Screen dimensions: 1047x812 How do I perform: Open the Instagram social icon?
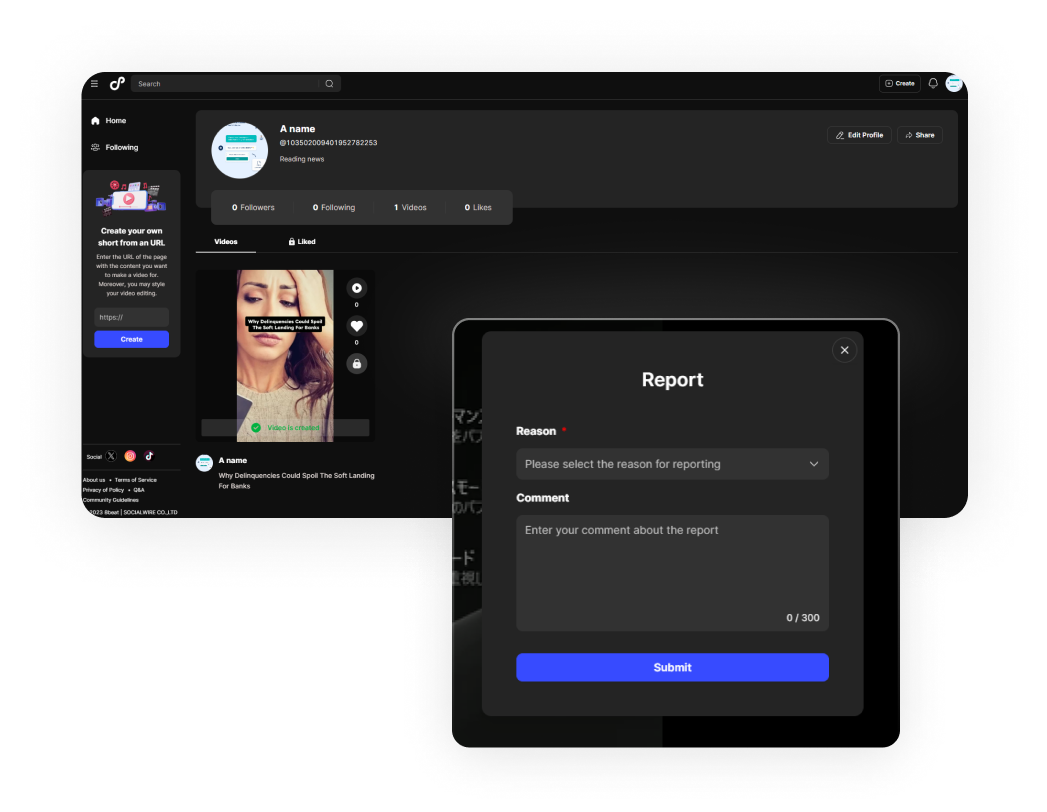tap(130, 456)
